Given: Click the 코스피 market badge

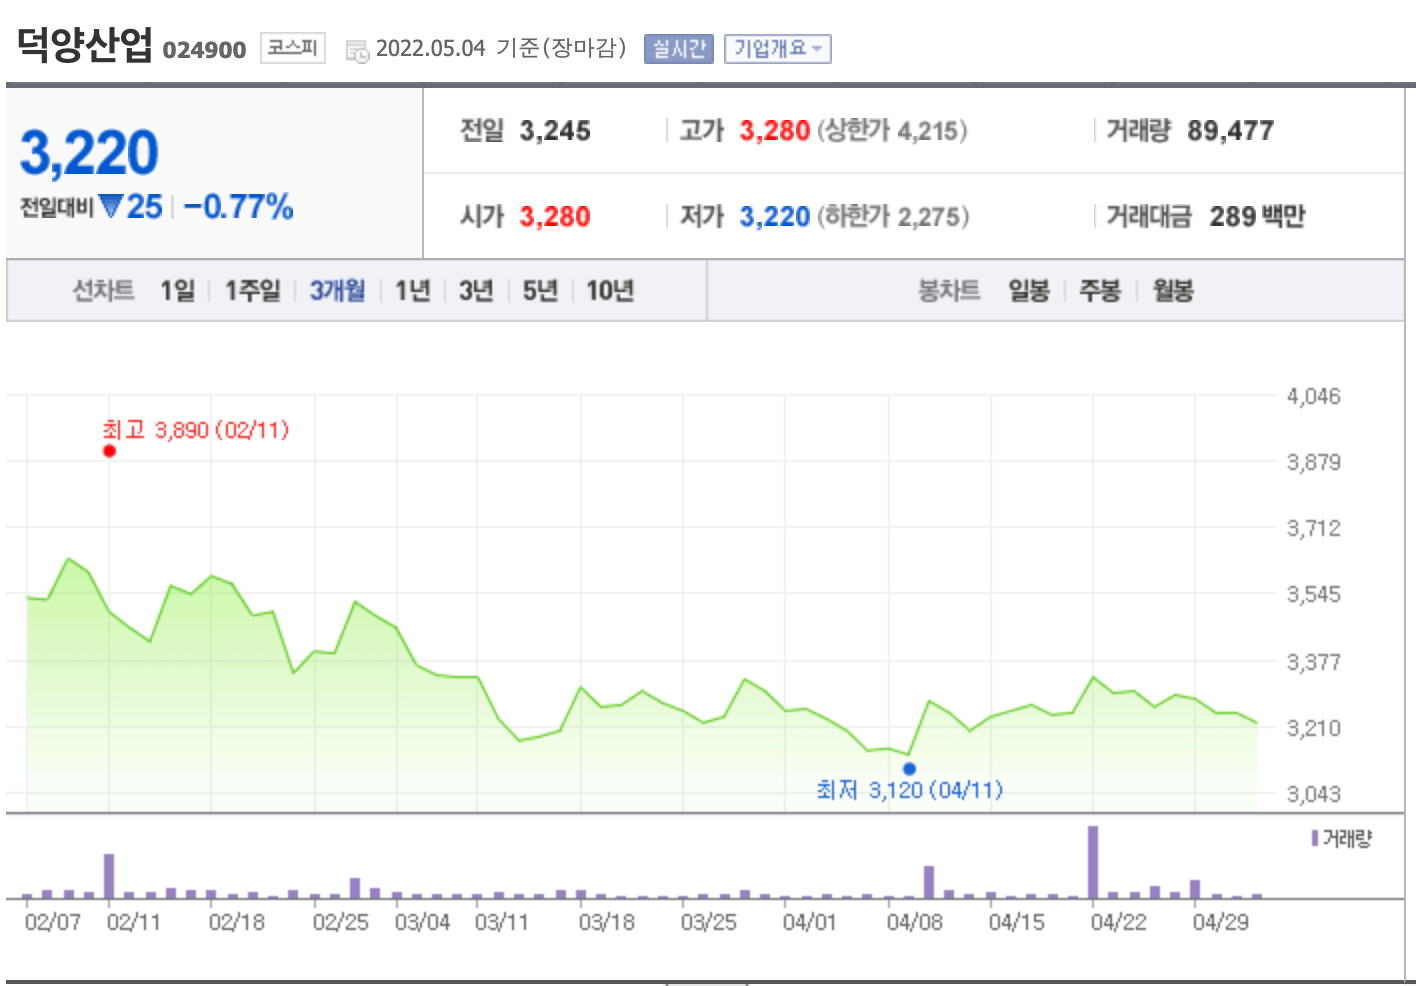Looking at the screenshot, I should [x=293, y=47].
